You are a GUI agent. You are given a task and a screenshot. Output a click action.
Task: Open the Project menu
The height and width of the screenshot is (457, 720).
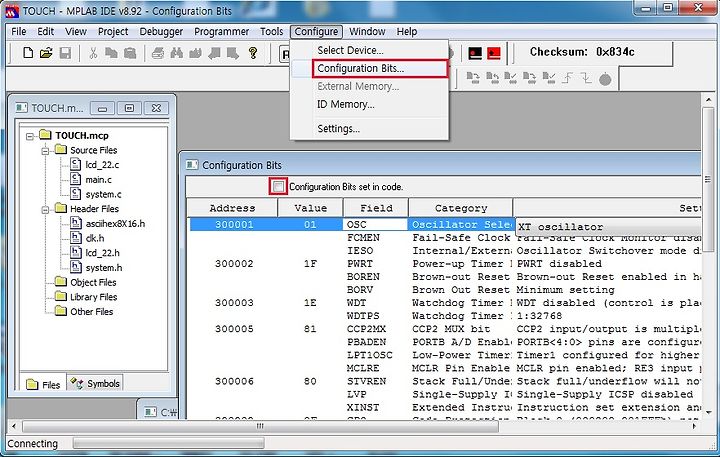click(x=113, y=32)
